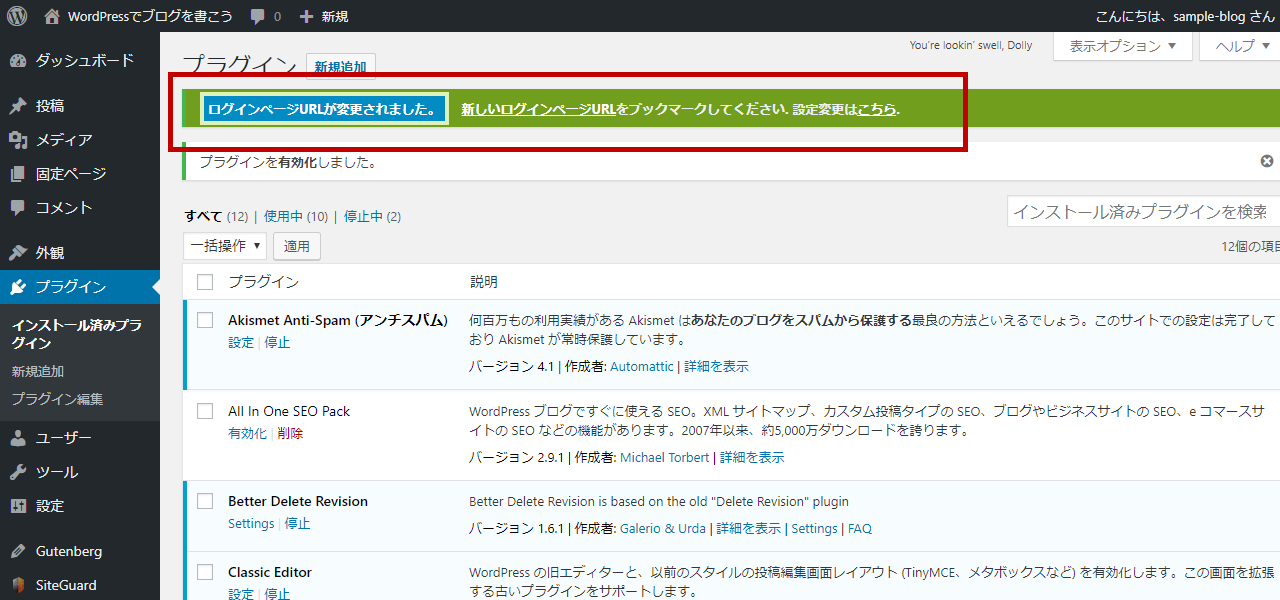Expand the ヘルプ help panel
The width and height of the screenshot is (1280, 600).
coord(1240,46)
